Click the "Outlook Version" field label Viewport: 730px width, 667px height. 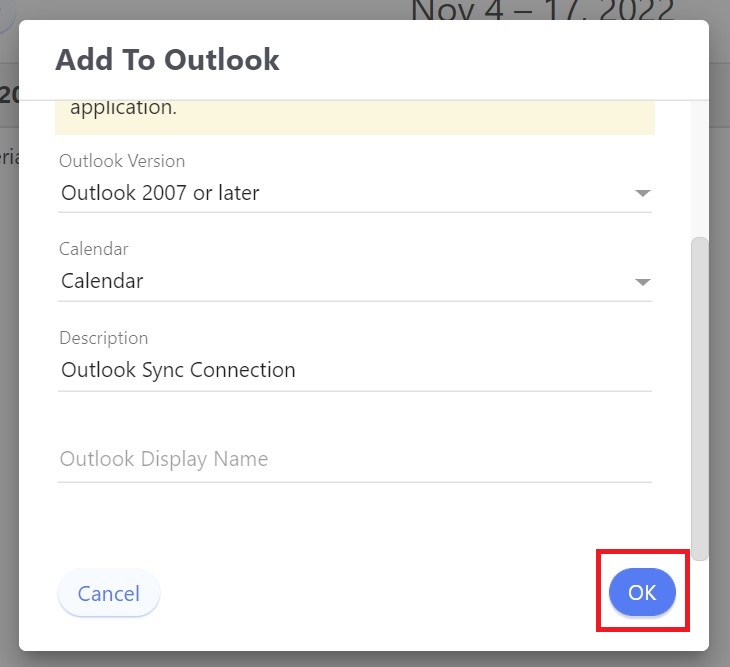[x=122, y=161]
